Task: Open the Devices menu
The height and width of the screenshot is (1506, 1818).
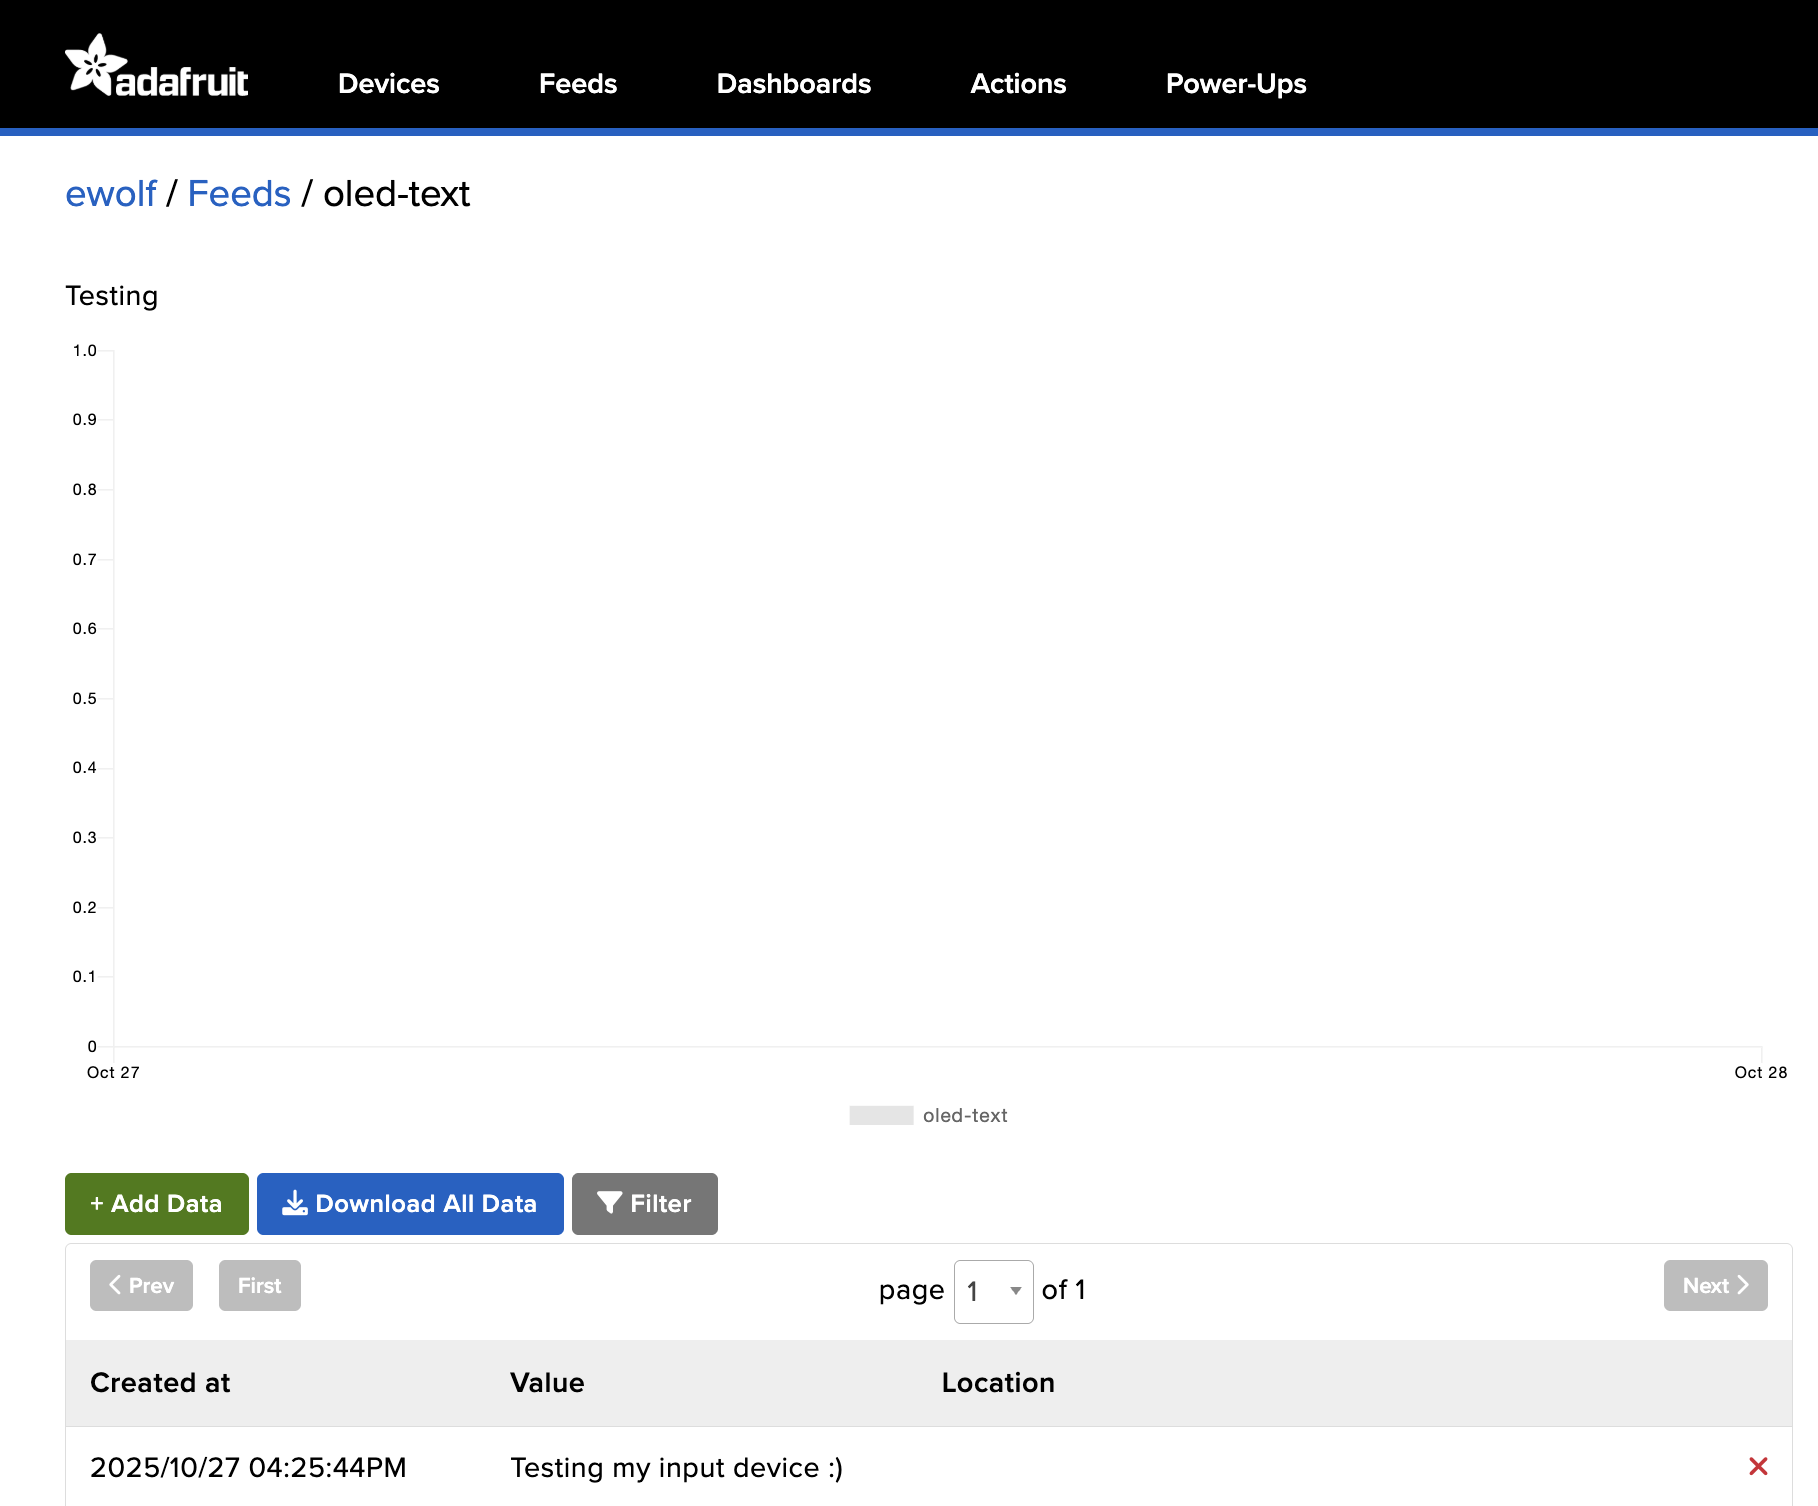Action: 388,84
